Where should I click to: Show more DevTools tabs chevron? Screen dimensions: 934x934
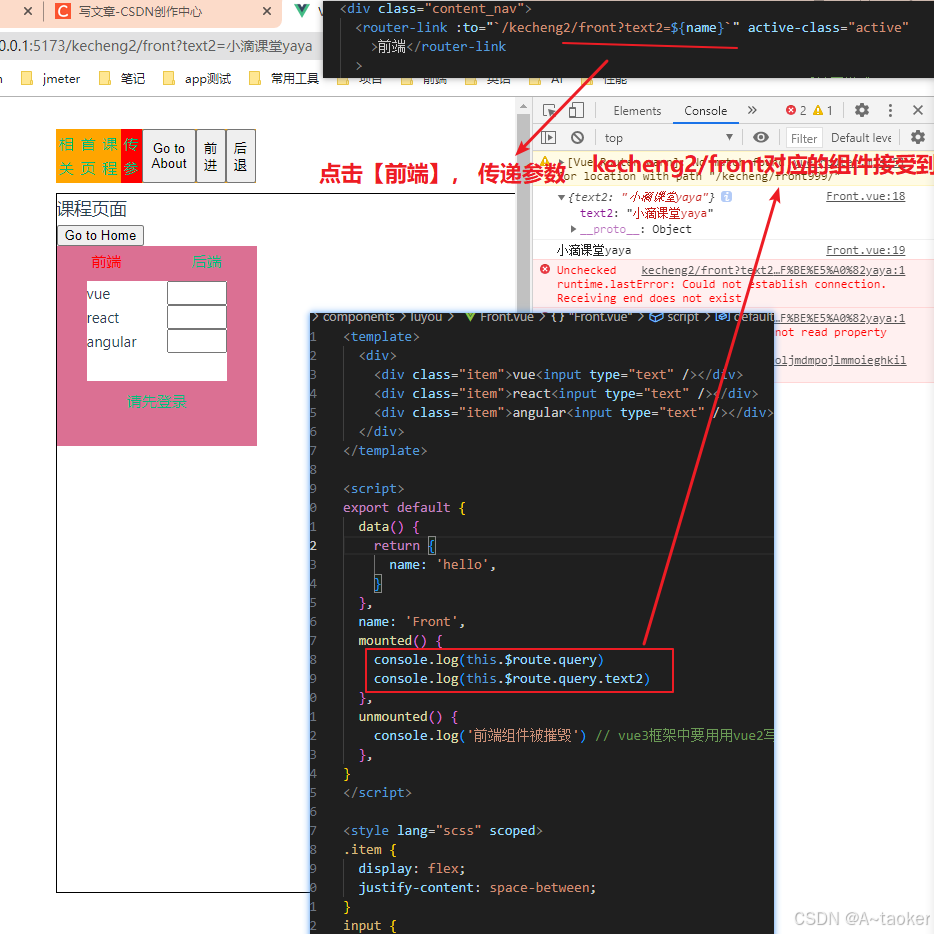[x=752, y=110]
